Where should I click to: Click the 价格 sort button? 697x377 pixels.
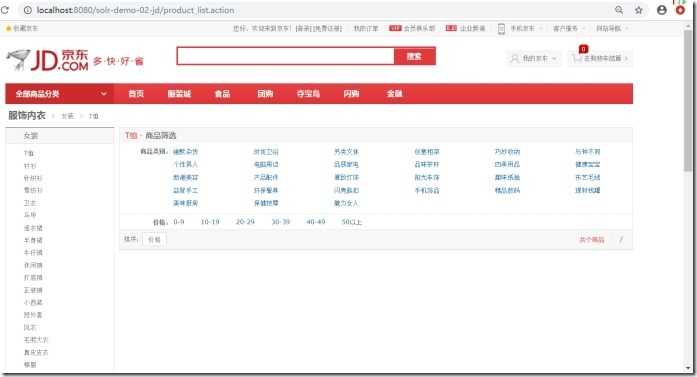154,240
